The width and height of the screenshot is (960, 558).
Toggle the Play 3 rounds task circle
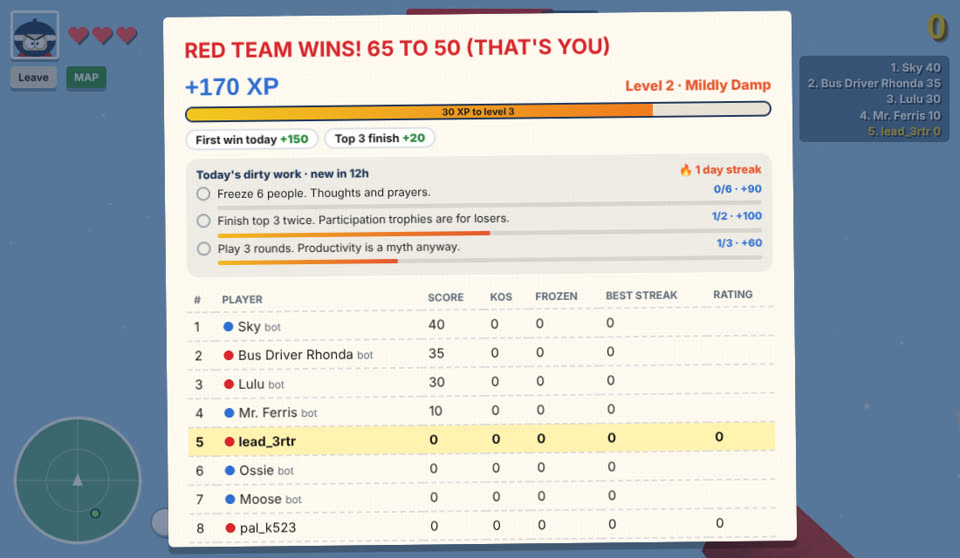204,249
